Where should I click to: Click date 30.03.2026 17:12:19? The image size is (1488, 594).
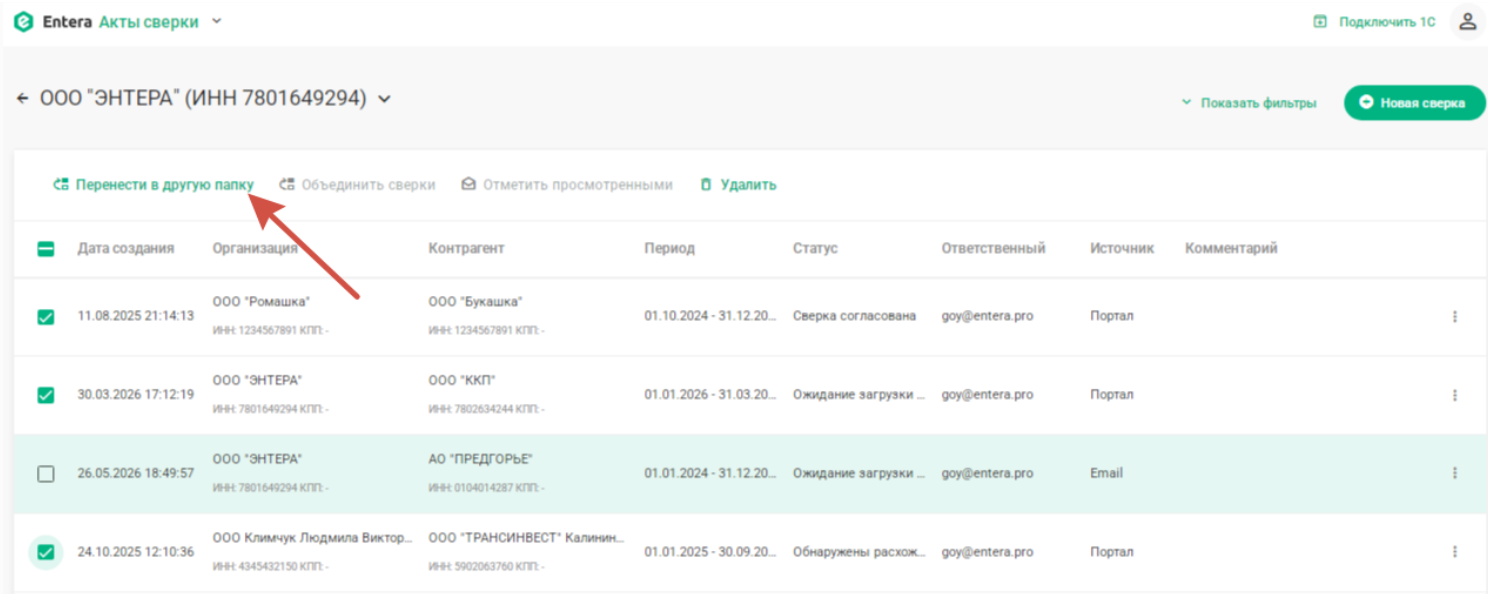point(136,394)
